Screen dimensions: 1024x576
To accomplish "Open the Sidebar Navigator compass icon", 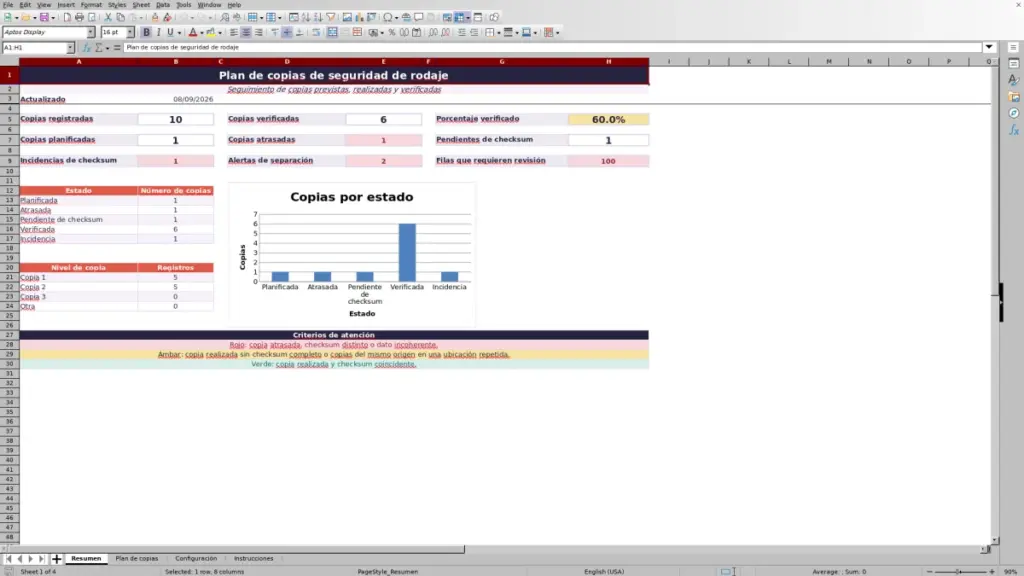I will click(x=1014, y=114).
